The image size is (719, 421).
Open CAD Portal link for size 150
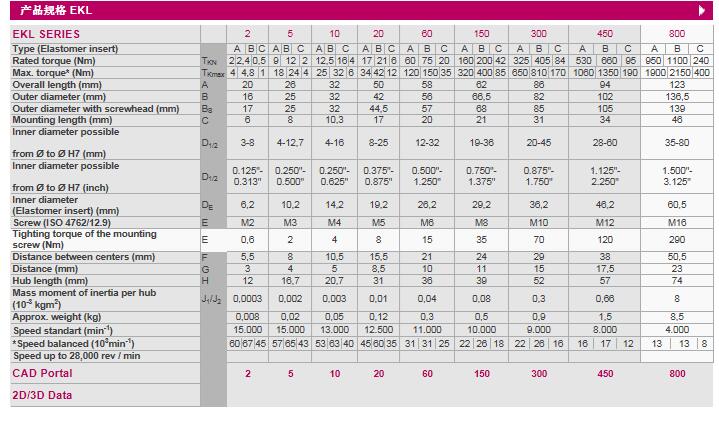(482, 373)
